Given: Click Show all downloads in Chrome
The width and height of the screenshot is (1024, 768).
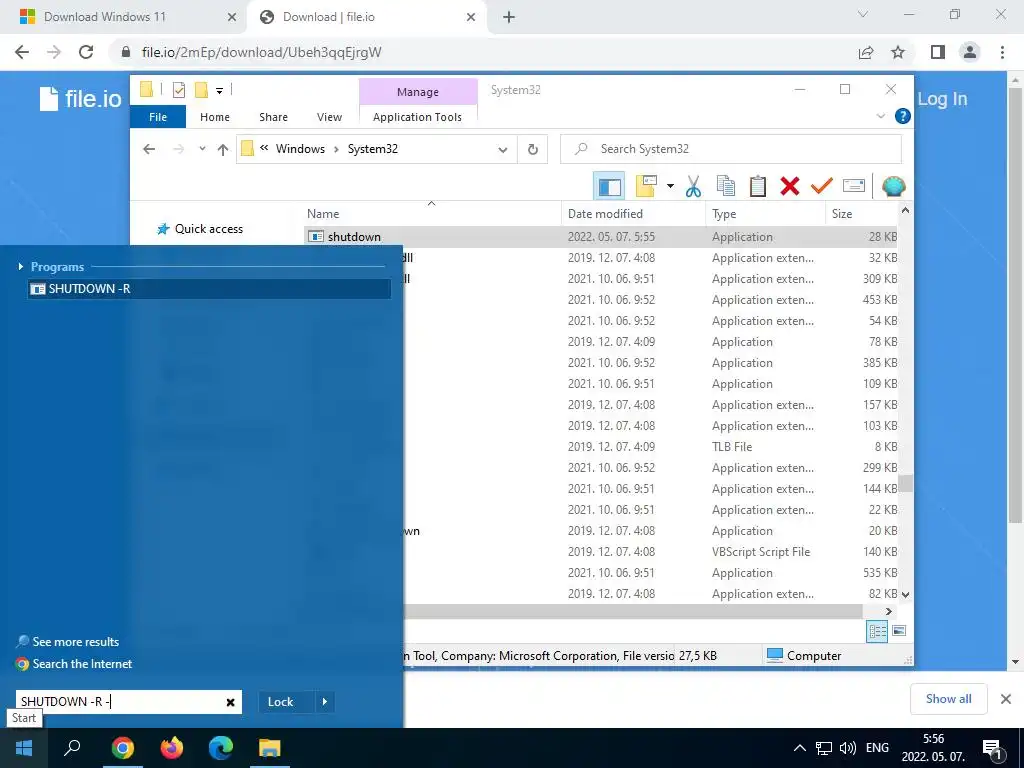Looking at the screenshot, I should pos(948,699).
